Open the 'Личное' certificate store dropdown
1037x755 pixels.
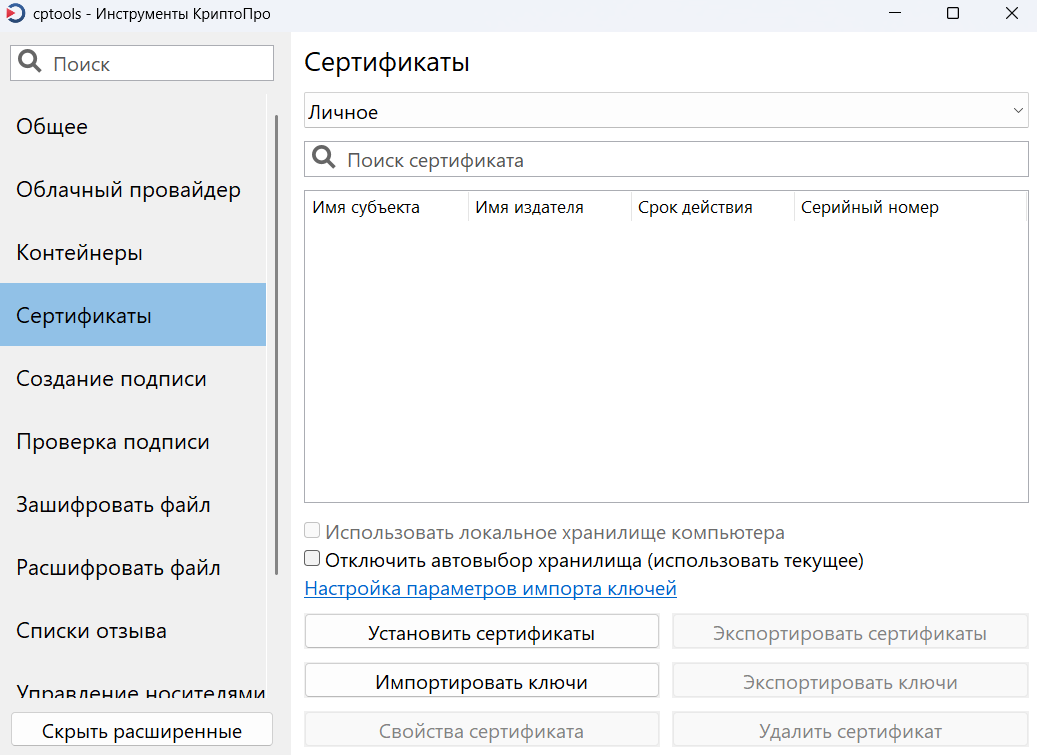pyautogui.click(x=665, y=112)
